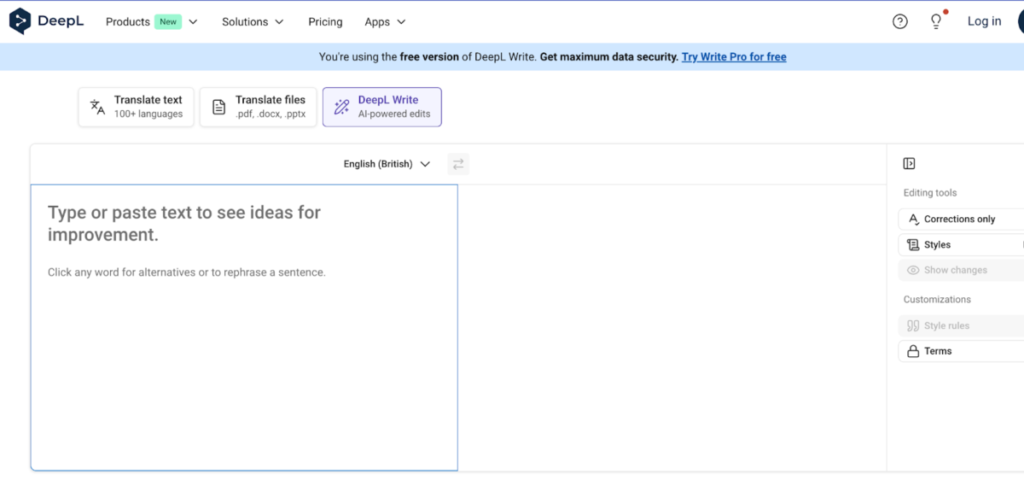Click the DeepL logo icon
The image size is (1024, 480).
pyautogui.click(x=21, y=21)
